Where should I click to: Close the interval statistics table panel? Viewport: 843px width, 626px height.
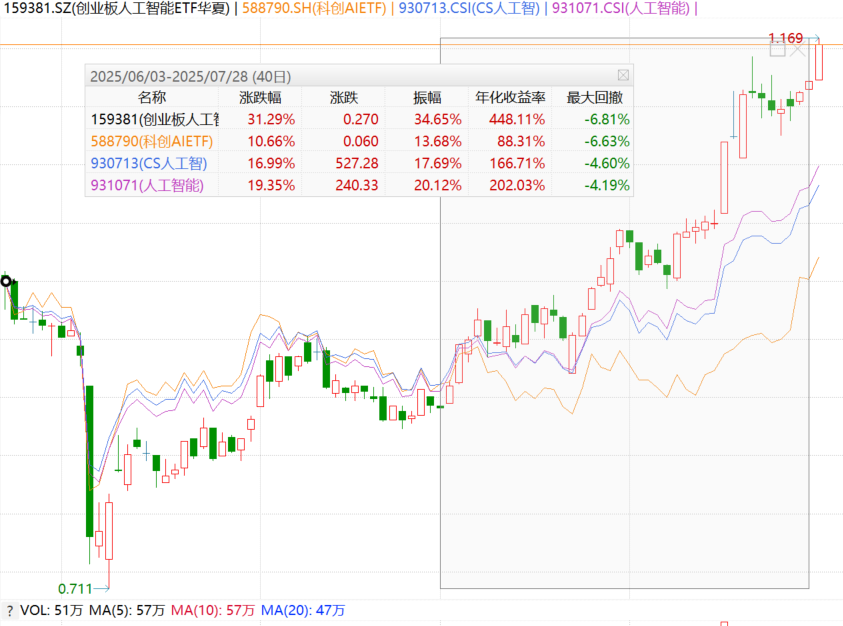tap(623, 75)
